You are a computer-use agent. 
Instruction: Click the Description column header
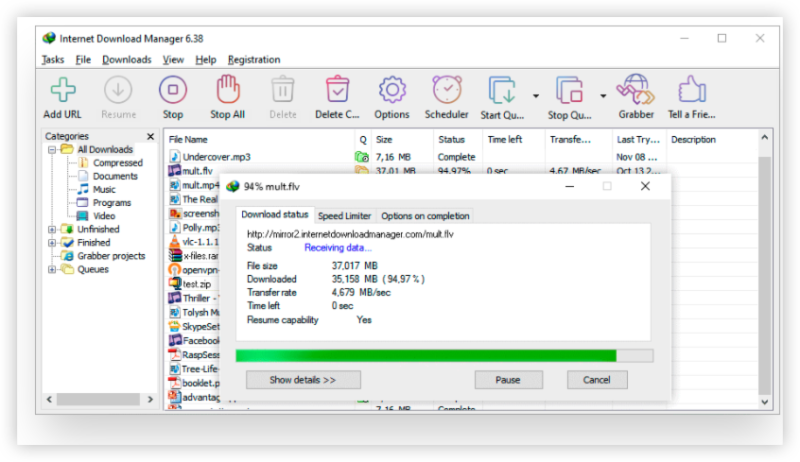click(x=712, y=140)
